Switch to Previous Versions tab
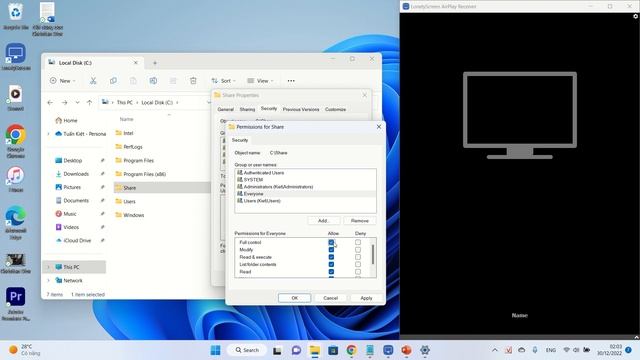This screenshot has width=640, height=360. [x=301, y=109]
